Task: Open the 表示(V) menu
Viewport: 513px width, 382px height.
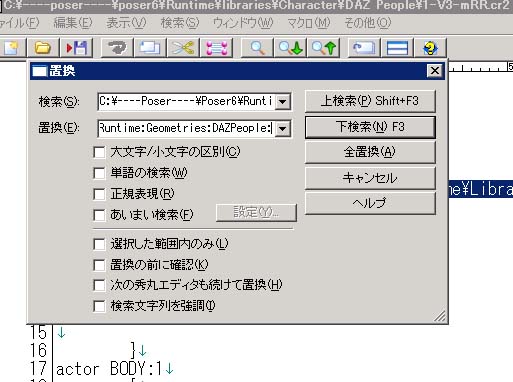Action: click(x=126, y=23)
